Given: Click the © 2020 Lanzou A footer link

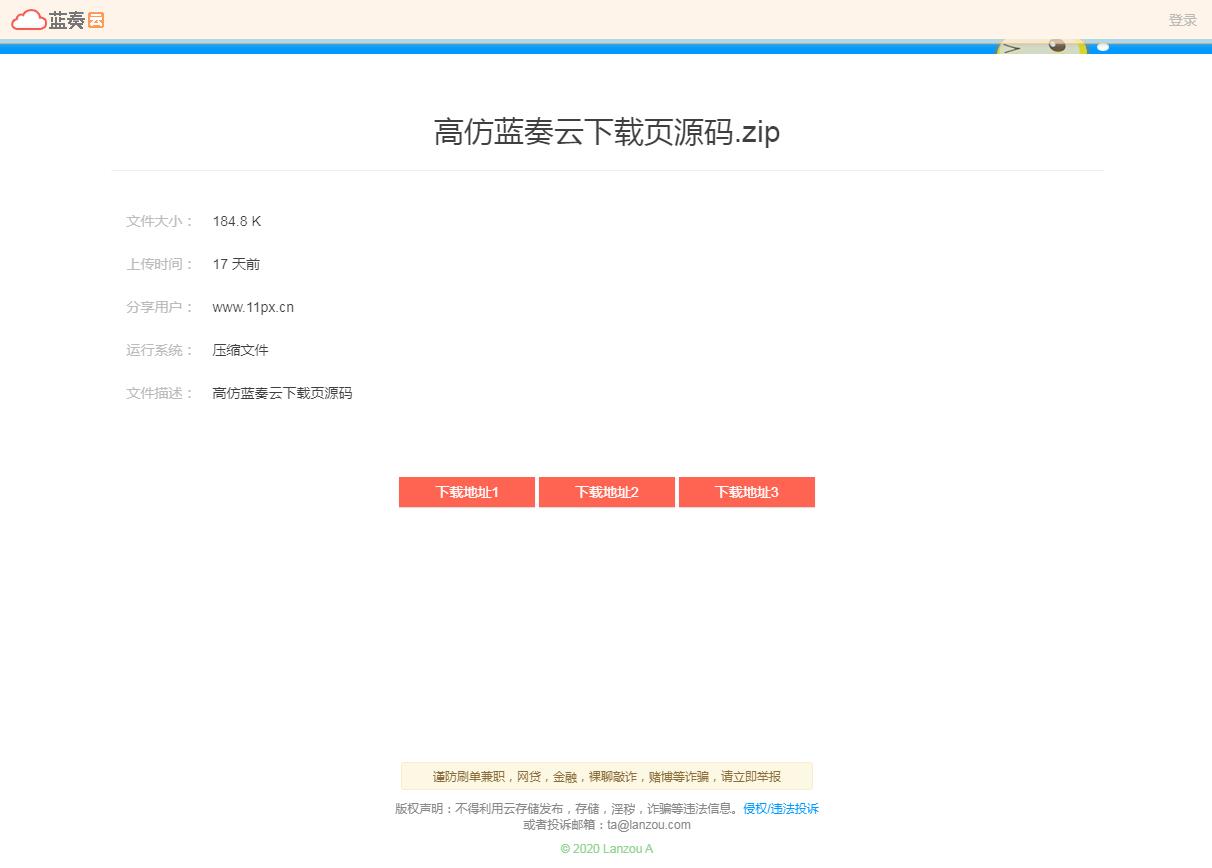Looking at the screenshot, I should click(606, 848).
